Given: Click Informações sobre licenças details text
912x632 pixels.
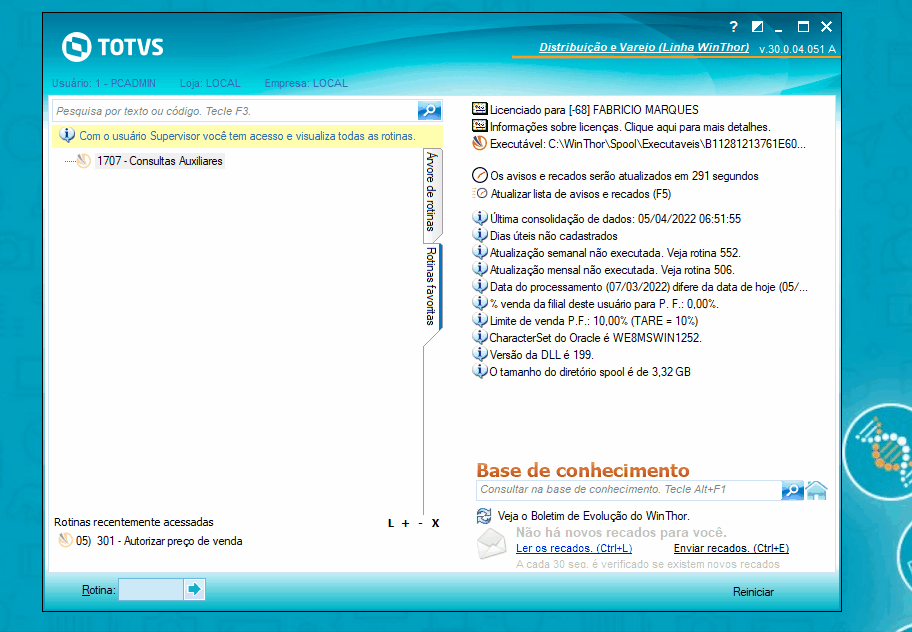Looking at the screenshot, I should [630, 127].
